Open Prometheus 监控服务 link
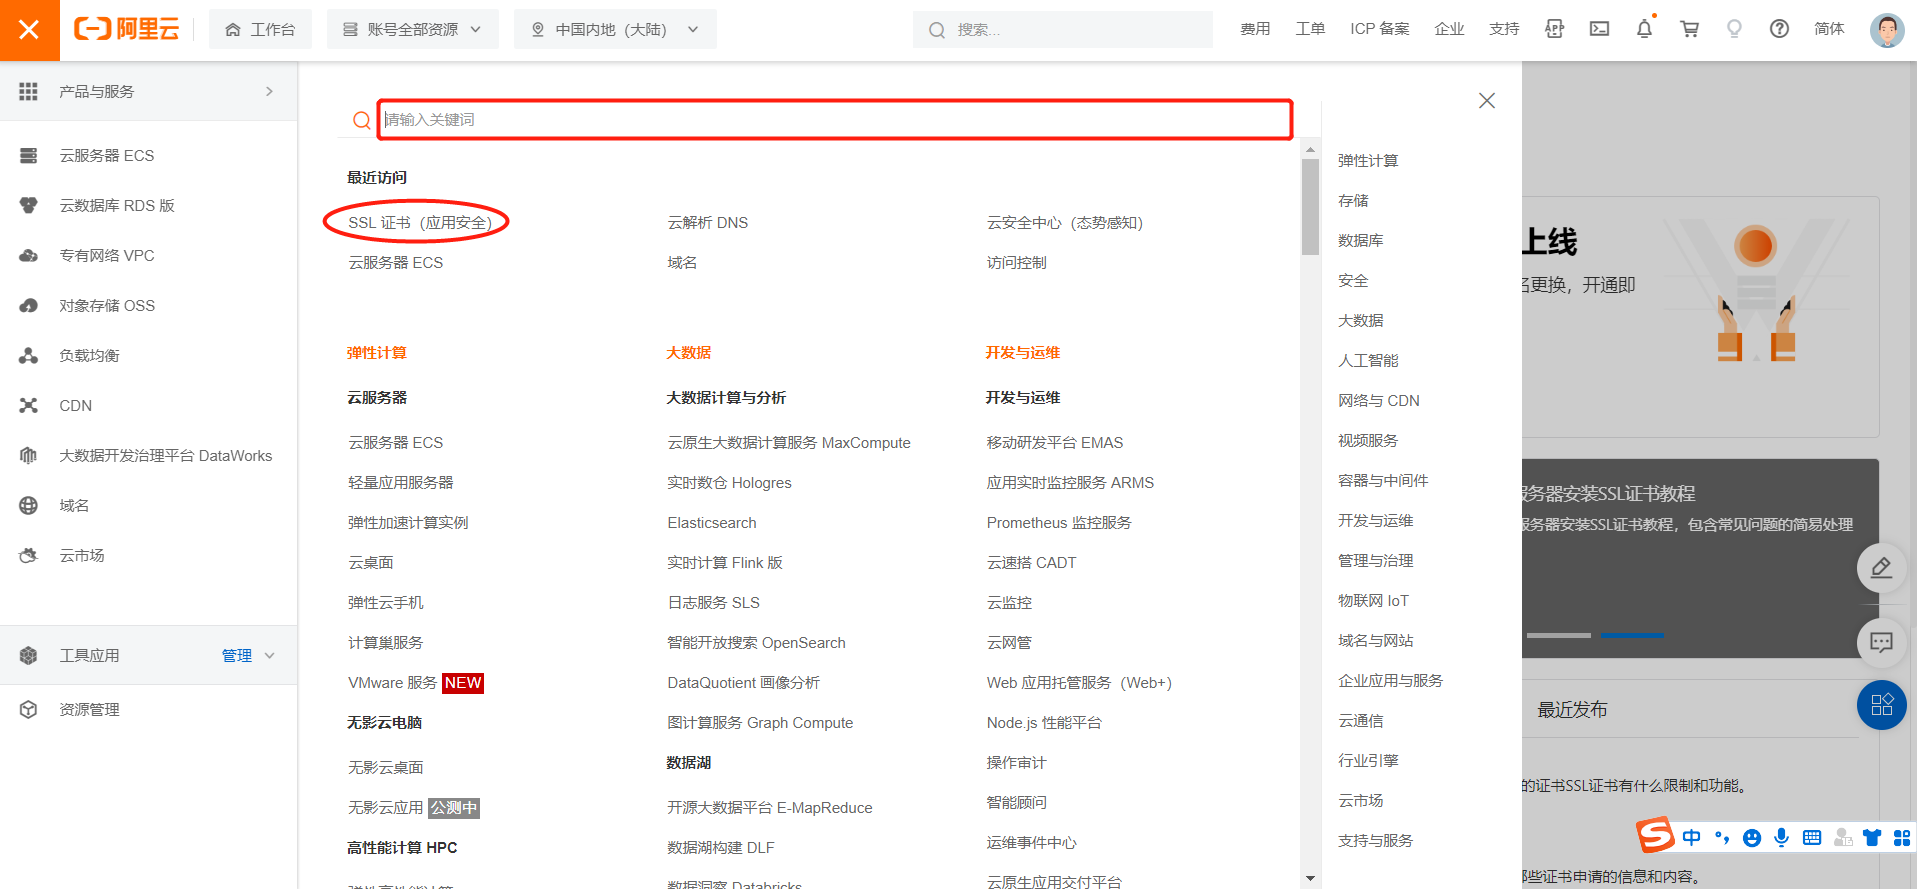This screenshot has height=889, width=1917. [x=1059, y=522]
